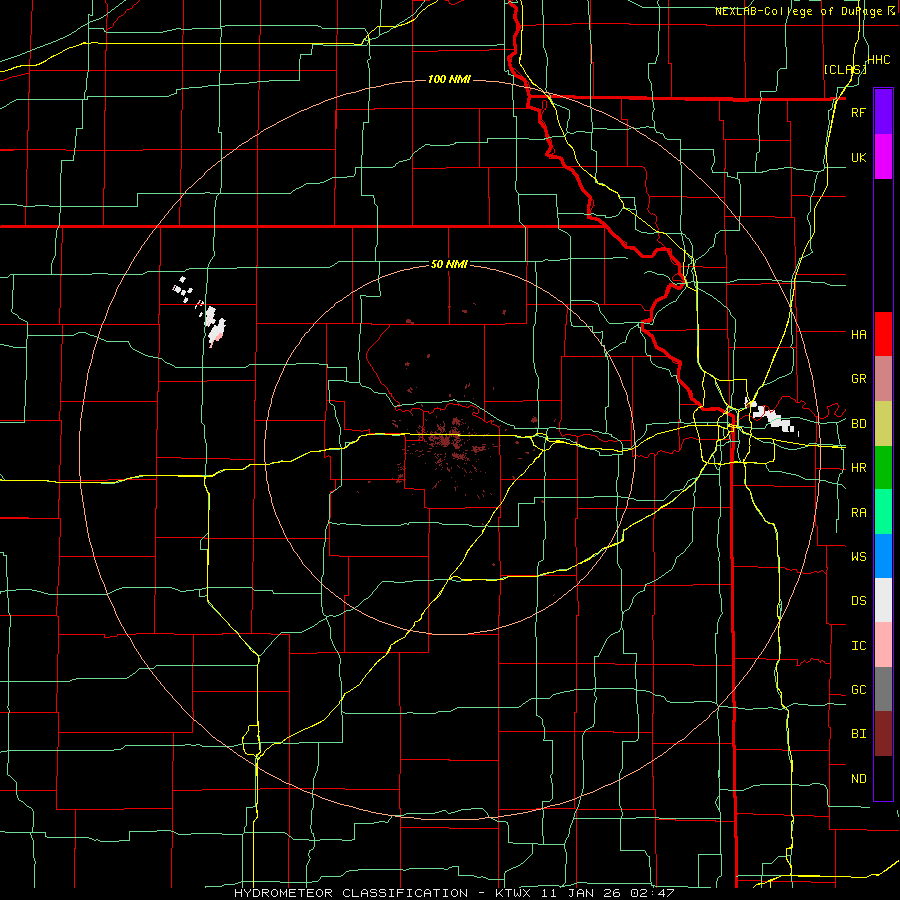Click the KTWX radar site identifier
900x900 pixels.
pos(514,893)
